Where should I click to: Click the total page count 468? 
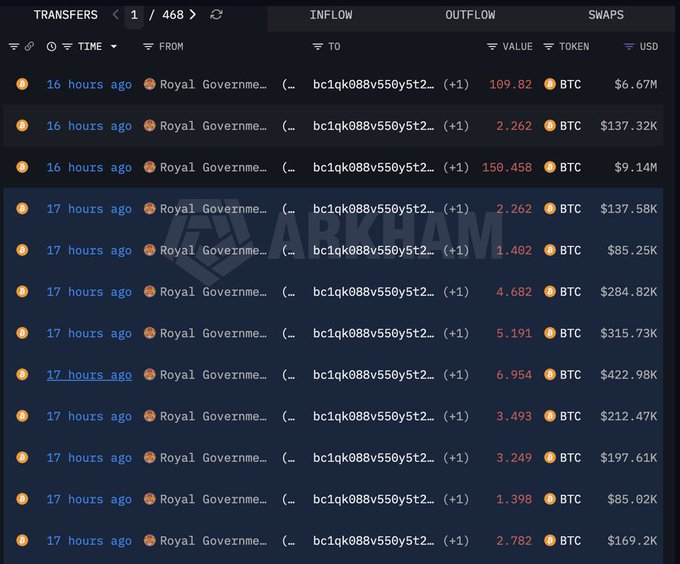click(173, 15)
